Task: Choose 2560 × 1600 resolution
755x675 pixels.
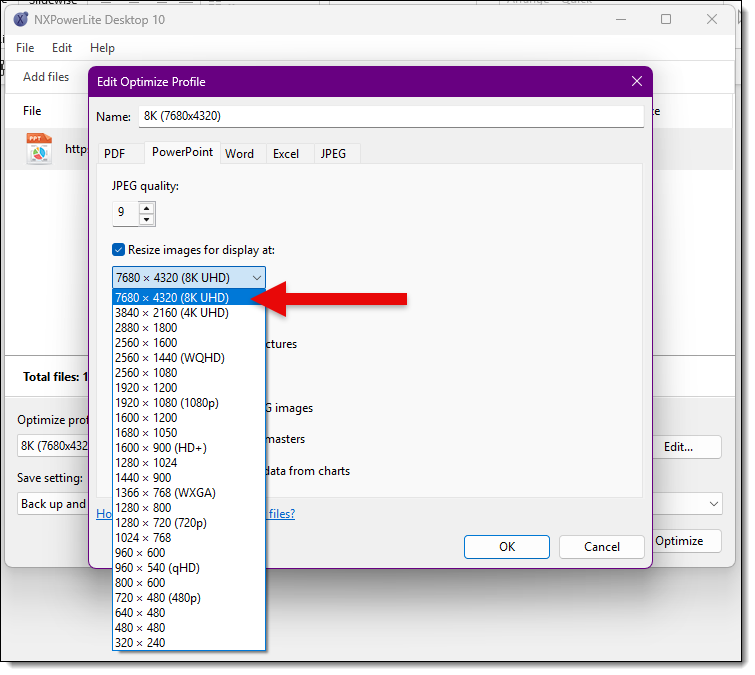Action: (x=189, y=343)
